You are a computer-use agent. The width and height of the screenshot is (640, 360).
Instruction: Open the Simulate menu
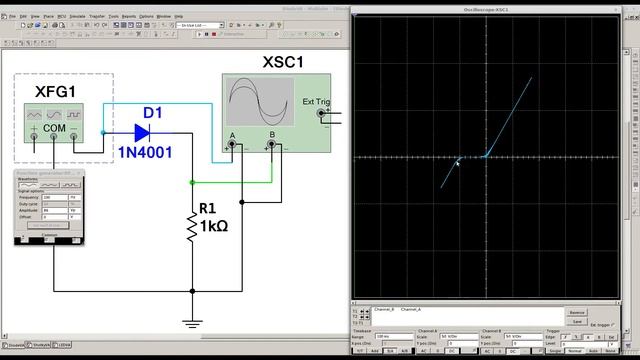pos(78,17)
